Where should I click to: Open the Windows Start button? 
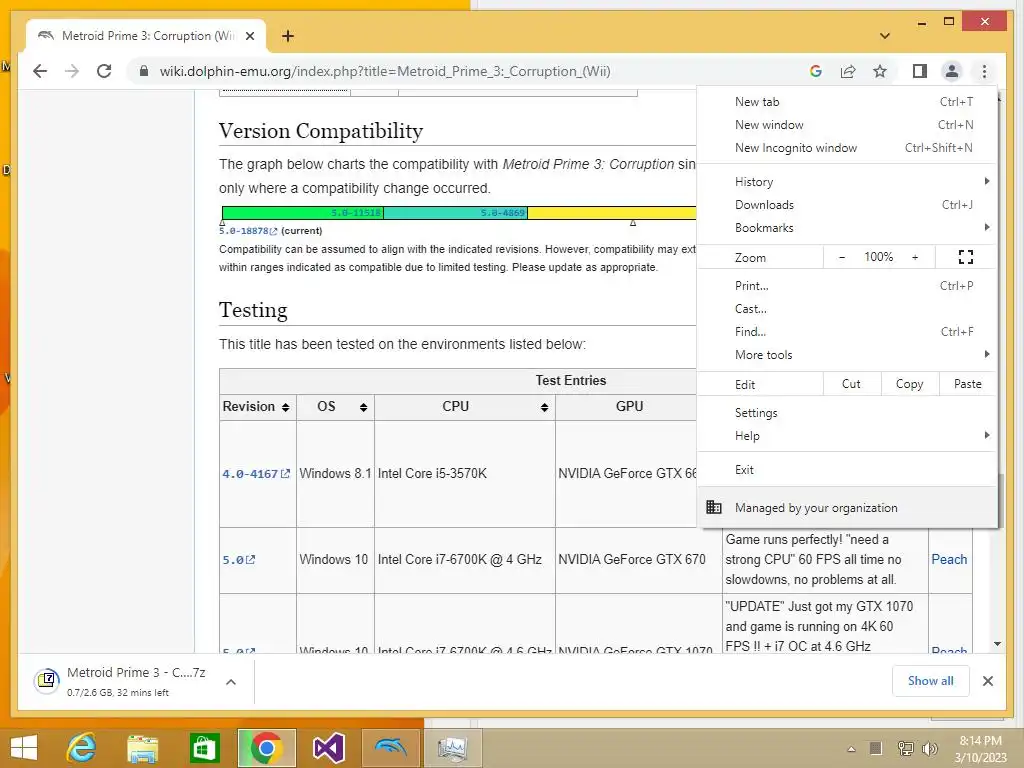pos(24,748)
